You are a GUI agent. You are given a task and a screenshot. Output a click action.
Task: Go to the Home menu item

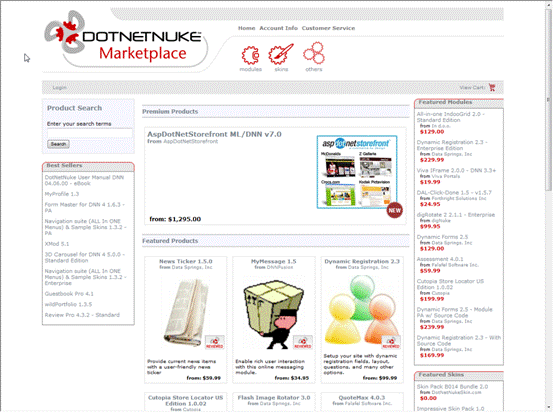point(247,28)
